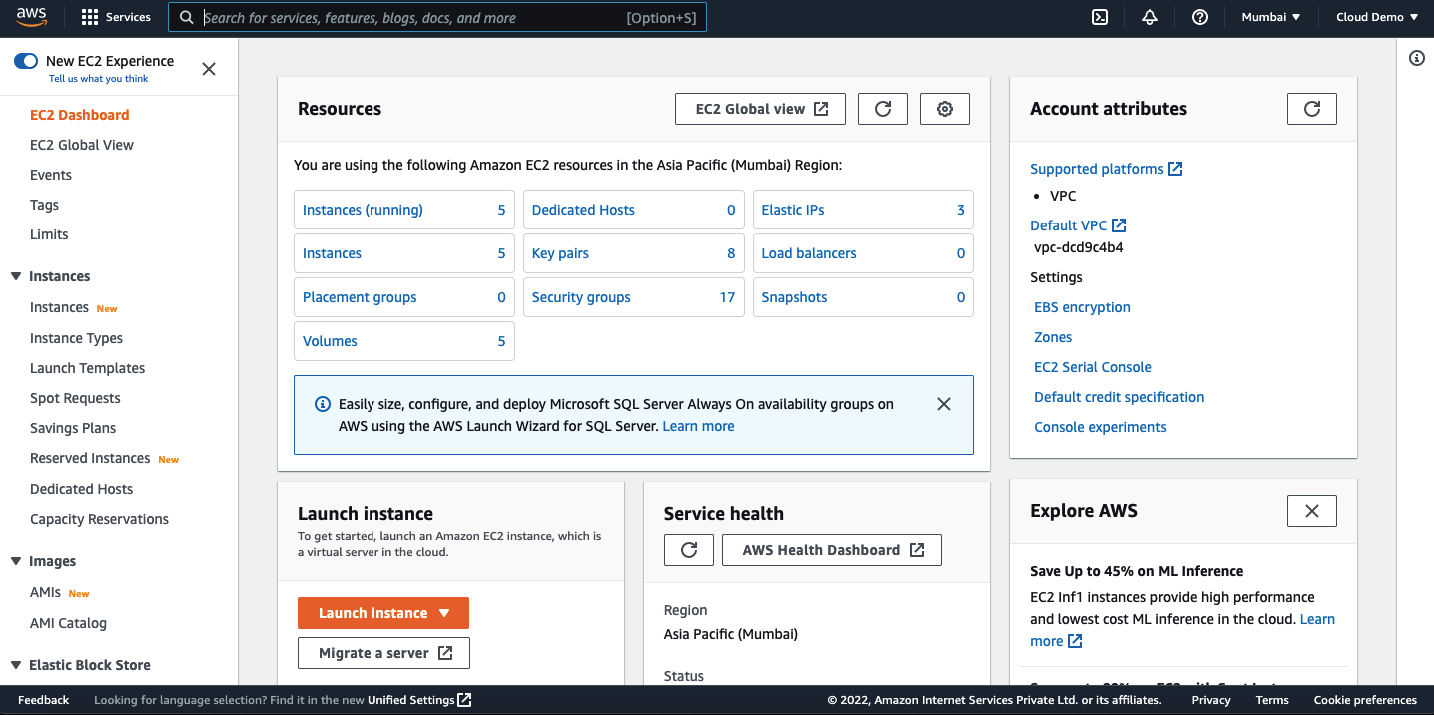1434x715 pixels.
Task: Open Instance Types in sidebar
Action: click(x=77, y=338)
